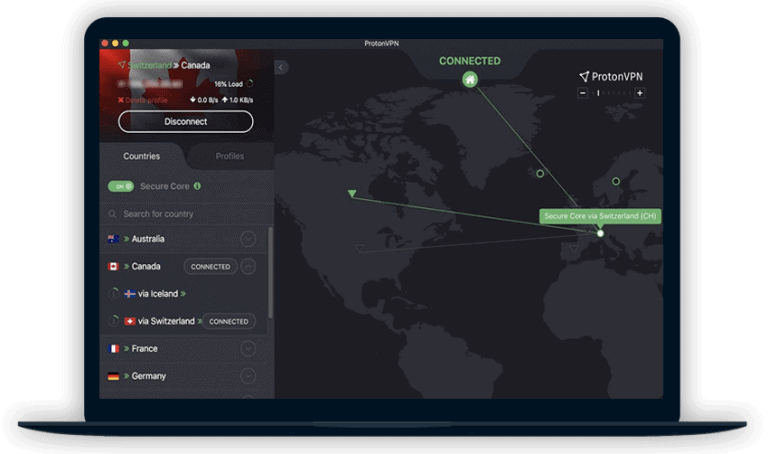The image size is (768, 454).
Task: Open Secure Core info icon
Action: pos(197,186)
